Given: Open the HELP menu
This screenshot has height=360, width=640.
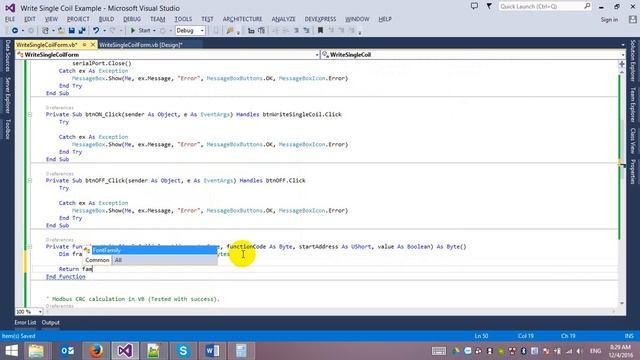Looking at the screenshot, I should point(385,19).
